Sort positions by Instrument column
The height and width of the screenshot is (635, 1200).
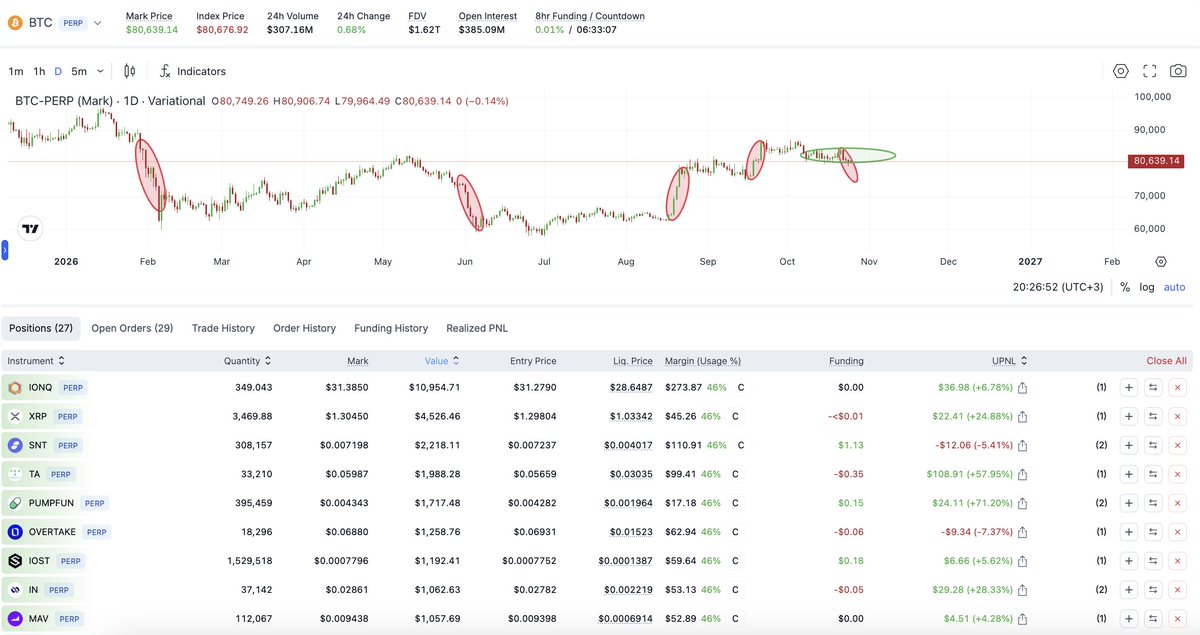pyautogui.click(x=36, y=361)
